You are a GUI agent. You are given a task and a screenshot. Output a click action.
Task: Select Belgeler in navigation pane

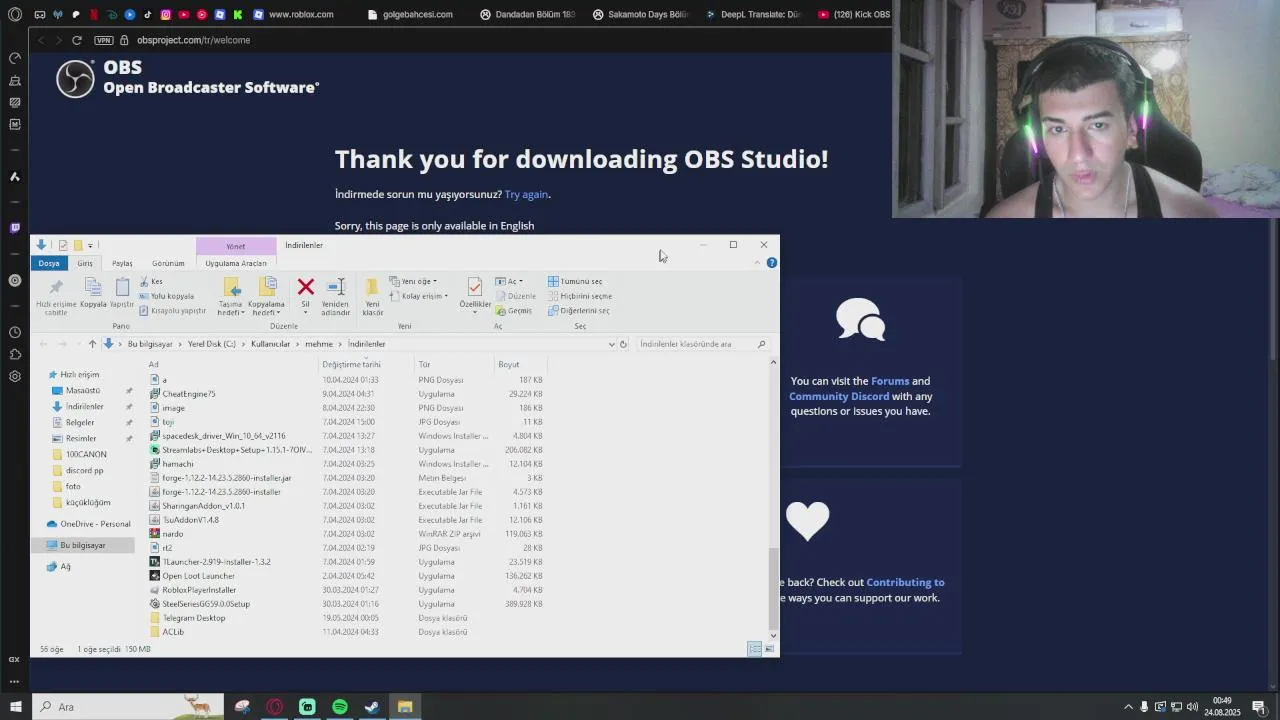80,423
